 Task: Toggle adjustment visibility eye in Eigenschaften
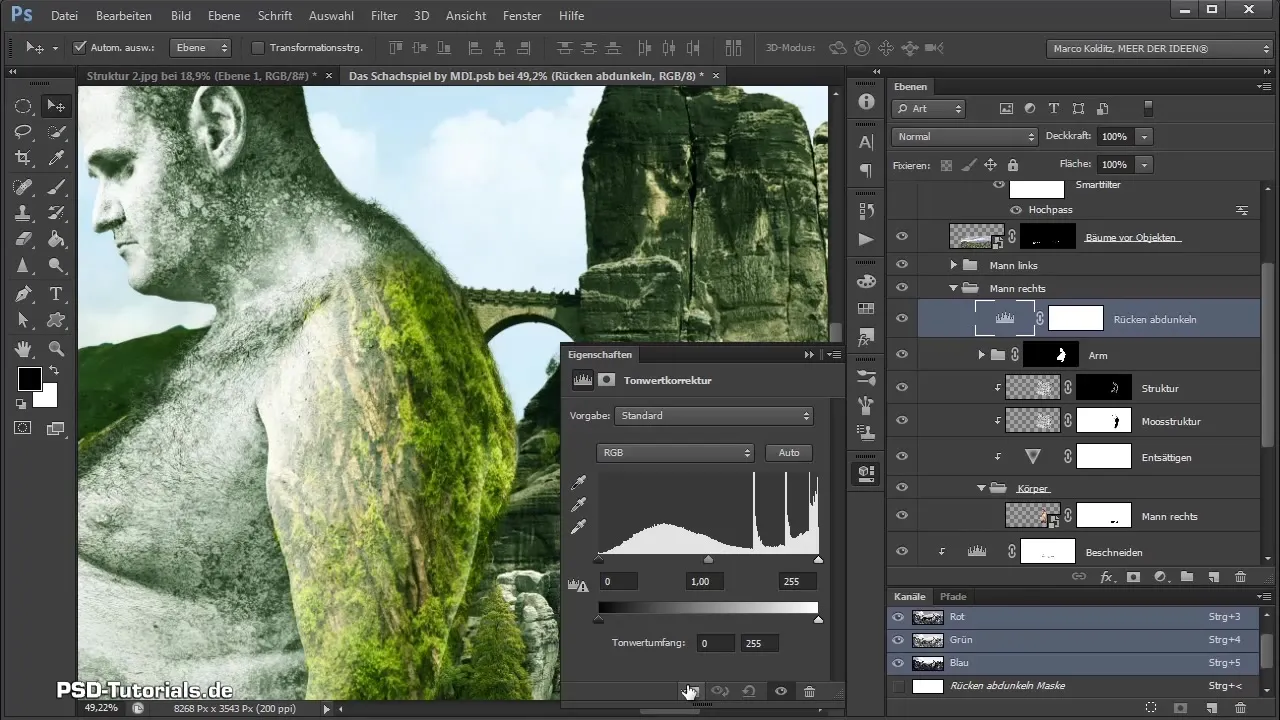tap(780, 691)
